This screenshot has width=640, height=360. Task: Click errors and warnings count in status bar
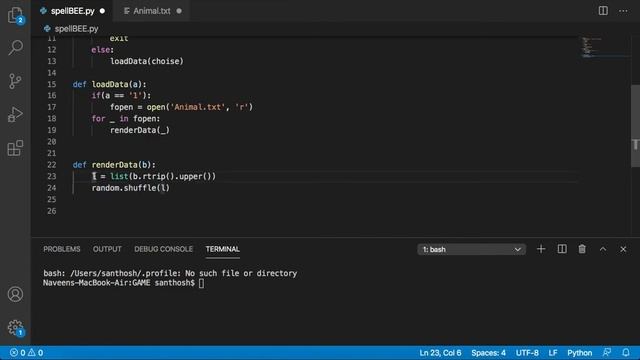coord(27,353)
